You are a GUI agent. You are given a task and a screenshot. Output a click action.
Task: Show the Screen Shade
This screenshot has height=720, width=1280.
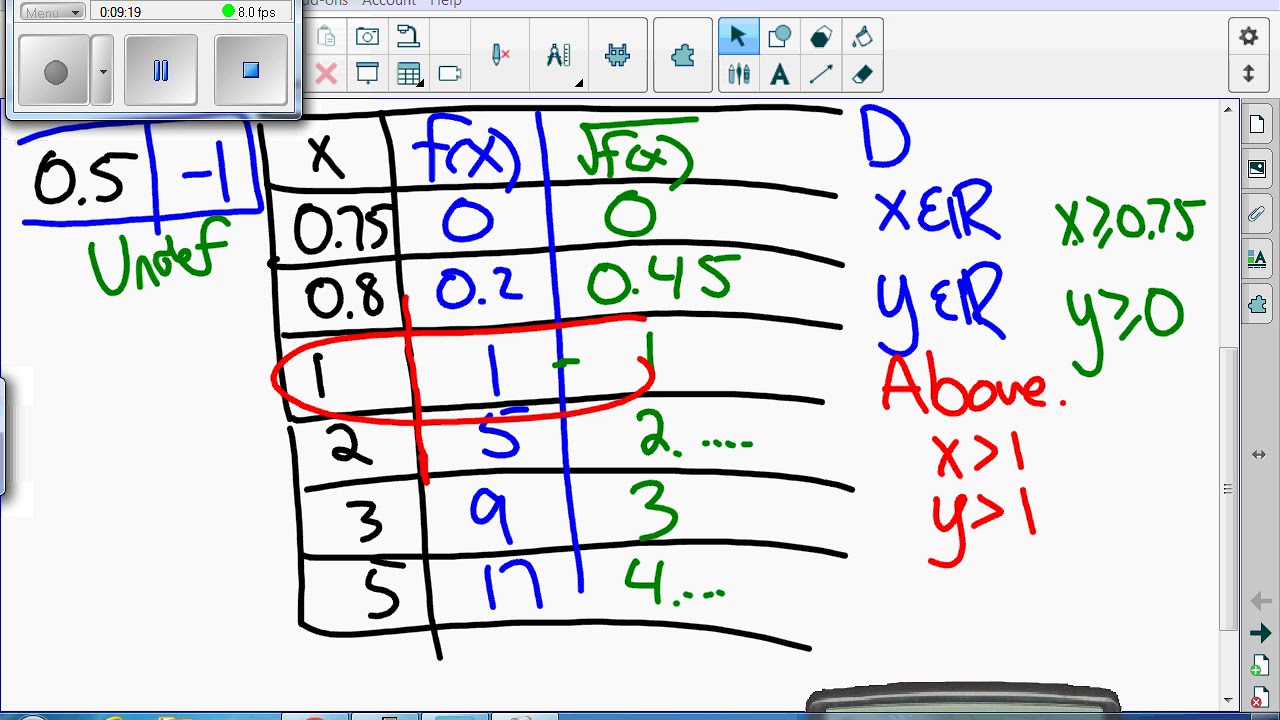pyautogui.click(x=367, y=74)
